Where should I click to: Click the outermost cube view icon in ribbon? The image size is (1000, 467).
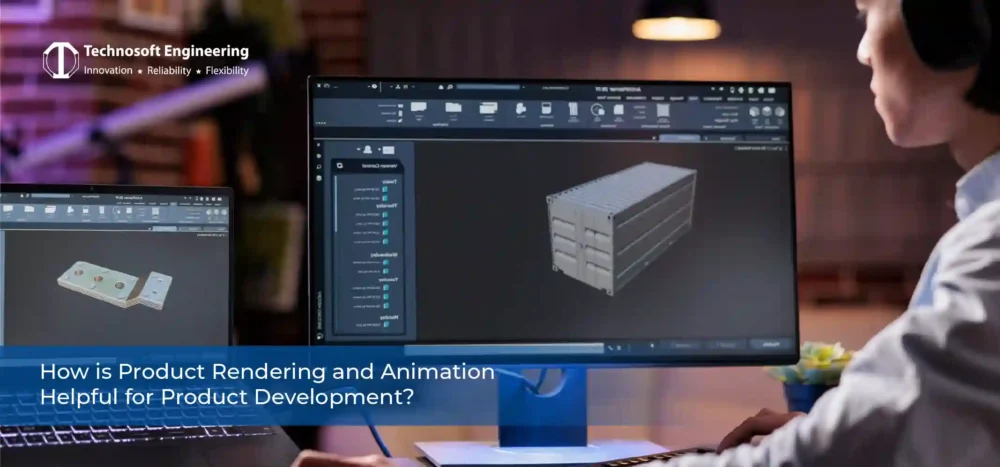[779, 111]
